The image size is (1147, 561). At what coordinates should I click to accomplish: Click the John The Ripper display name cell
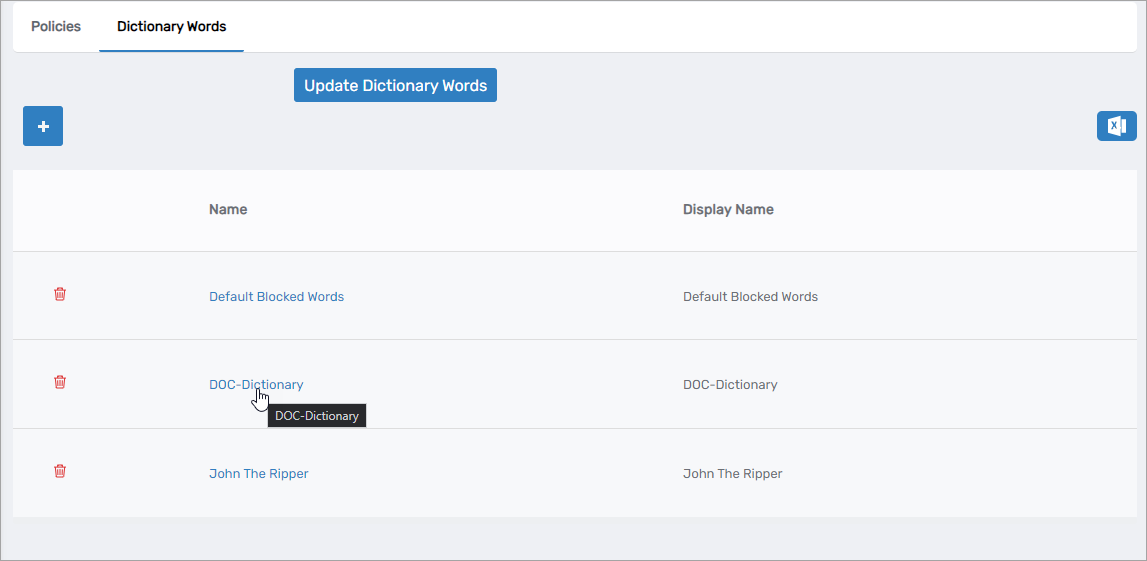point(732,474)
